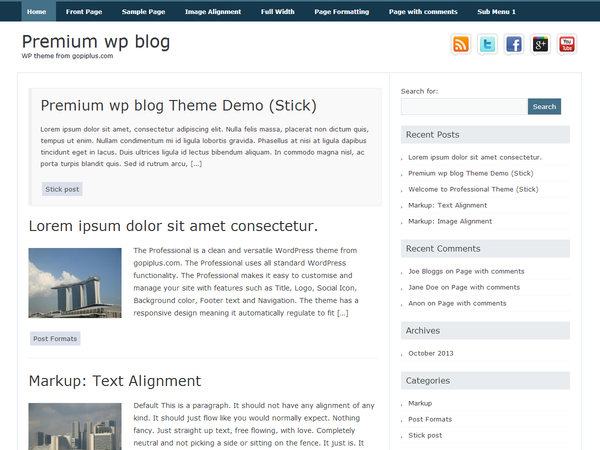
Task: Open the Stick post category in sidebar
Action: (x=425, y=435)
